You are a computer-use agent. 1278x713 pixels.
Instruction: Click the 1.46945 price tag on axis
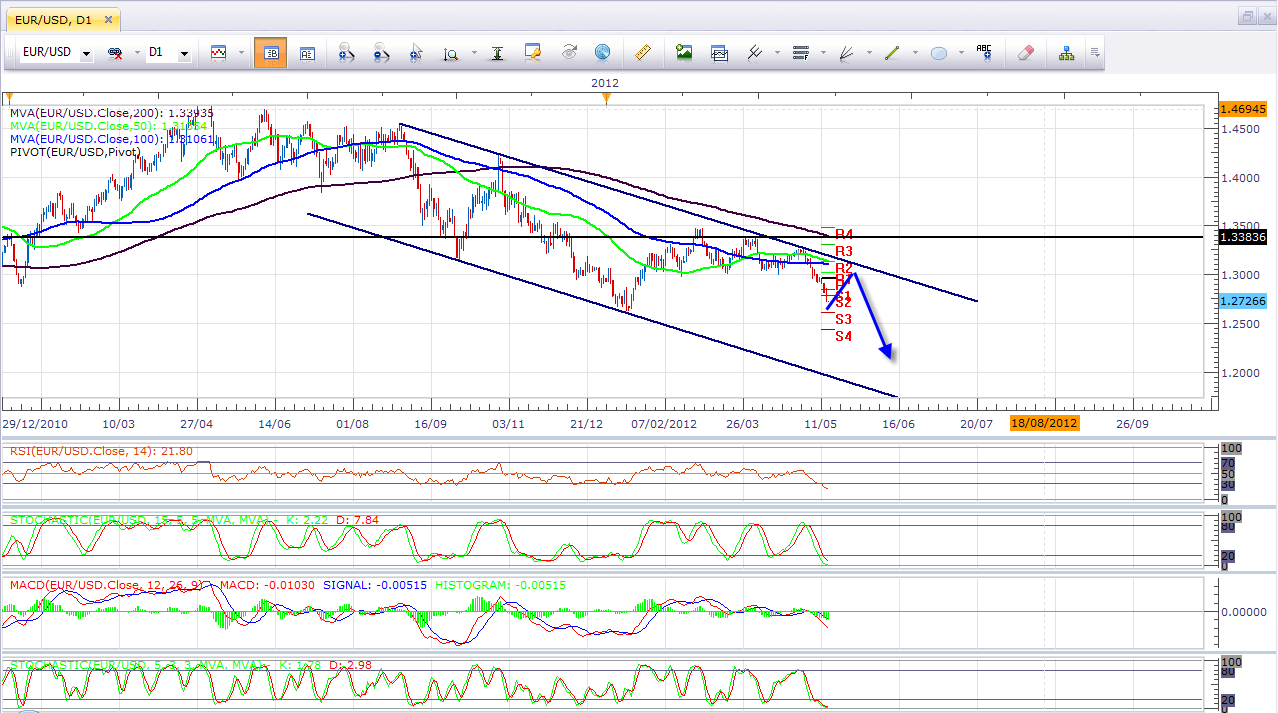click(1243, 108)
